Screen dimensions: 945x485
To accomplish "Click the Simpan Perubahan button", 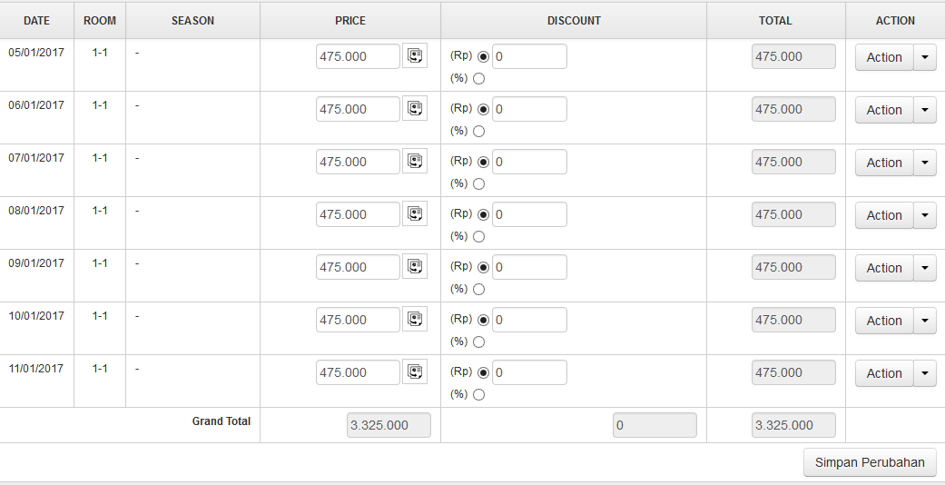I will coord(870,462).
